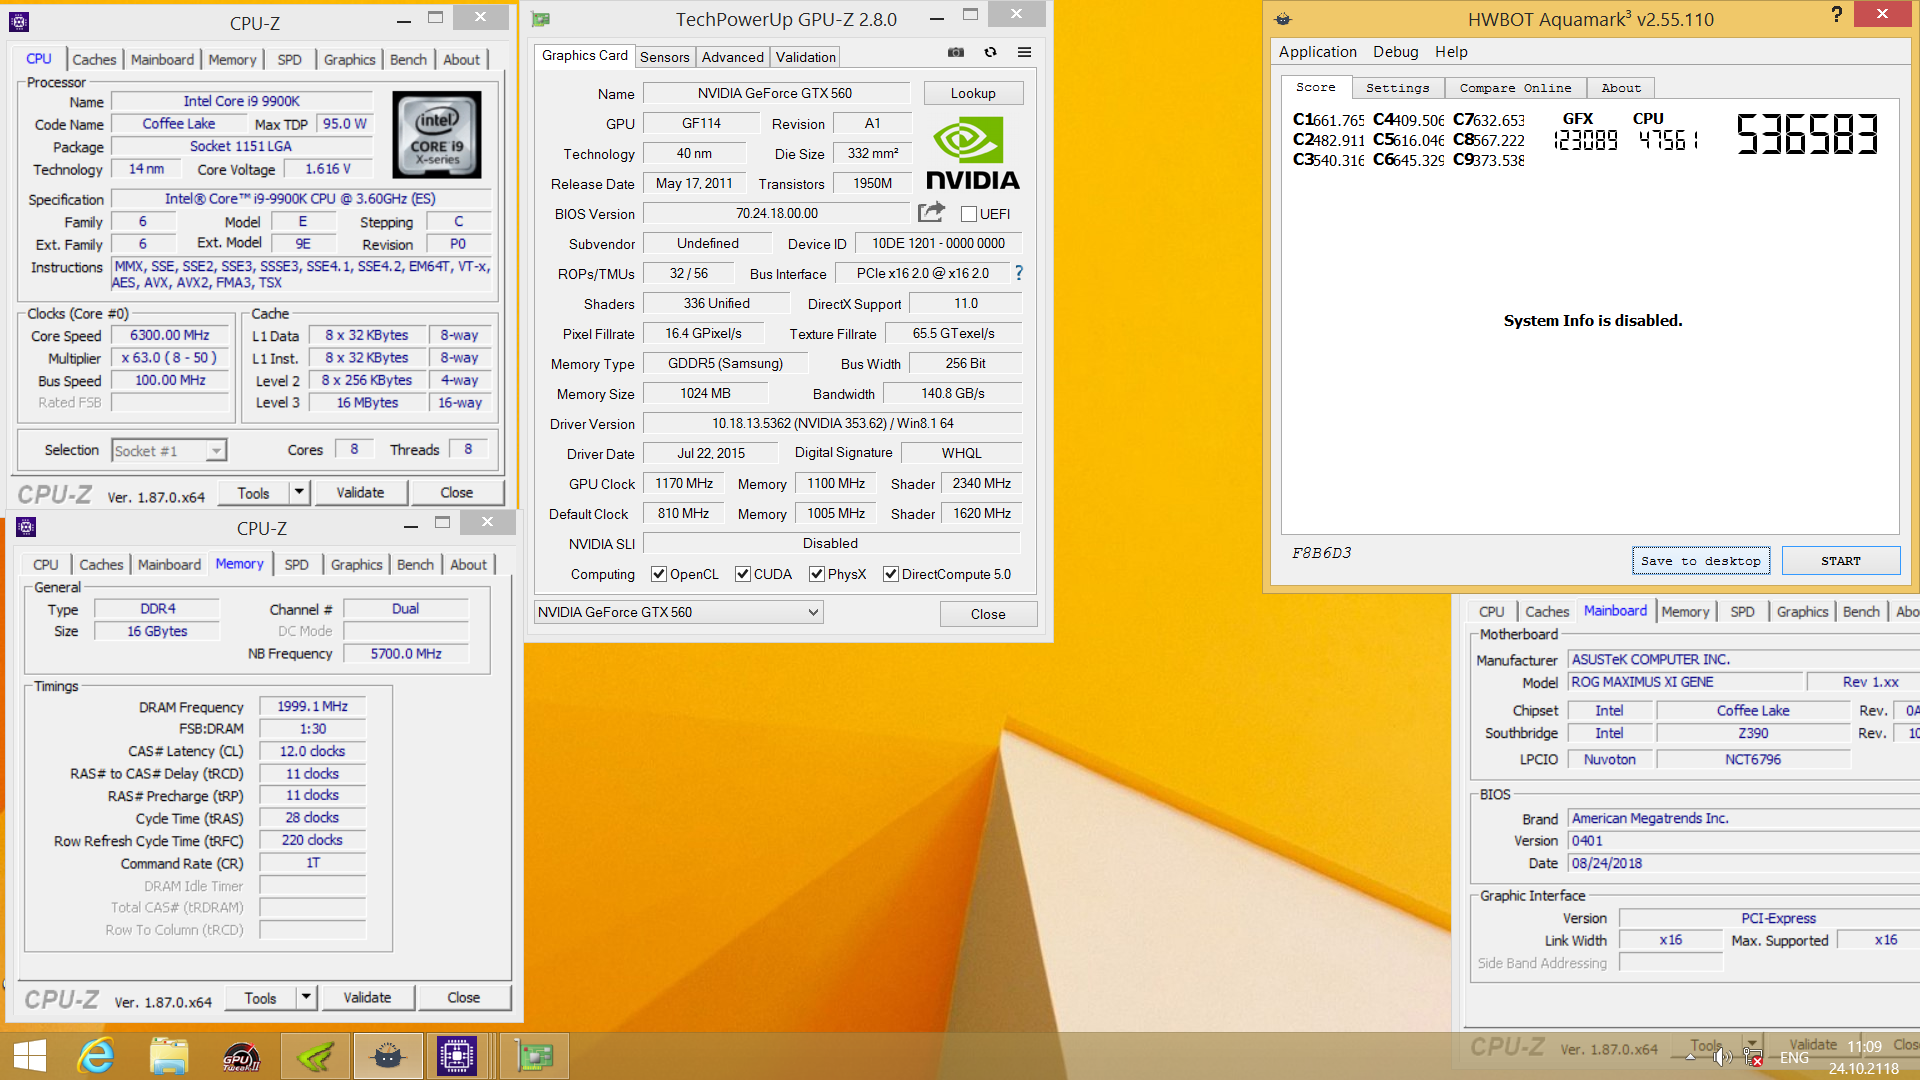Viewport: 1920px width, 1080px height.
Task: Launch Internet Explorer from taskbar
Action: (x=97, y=1056)
